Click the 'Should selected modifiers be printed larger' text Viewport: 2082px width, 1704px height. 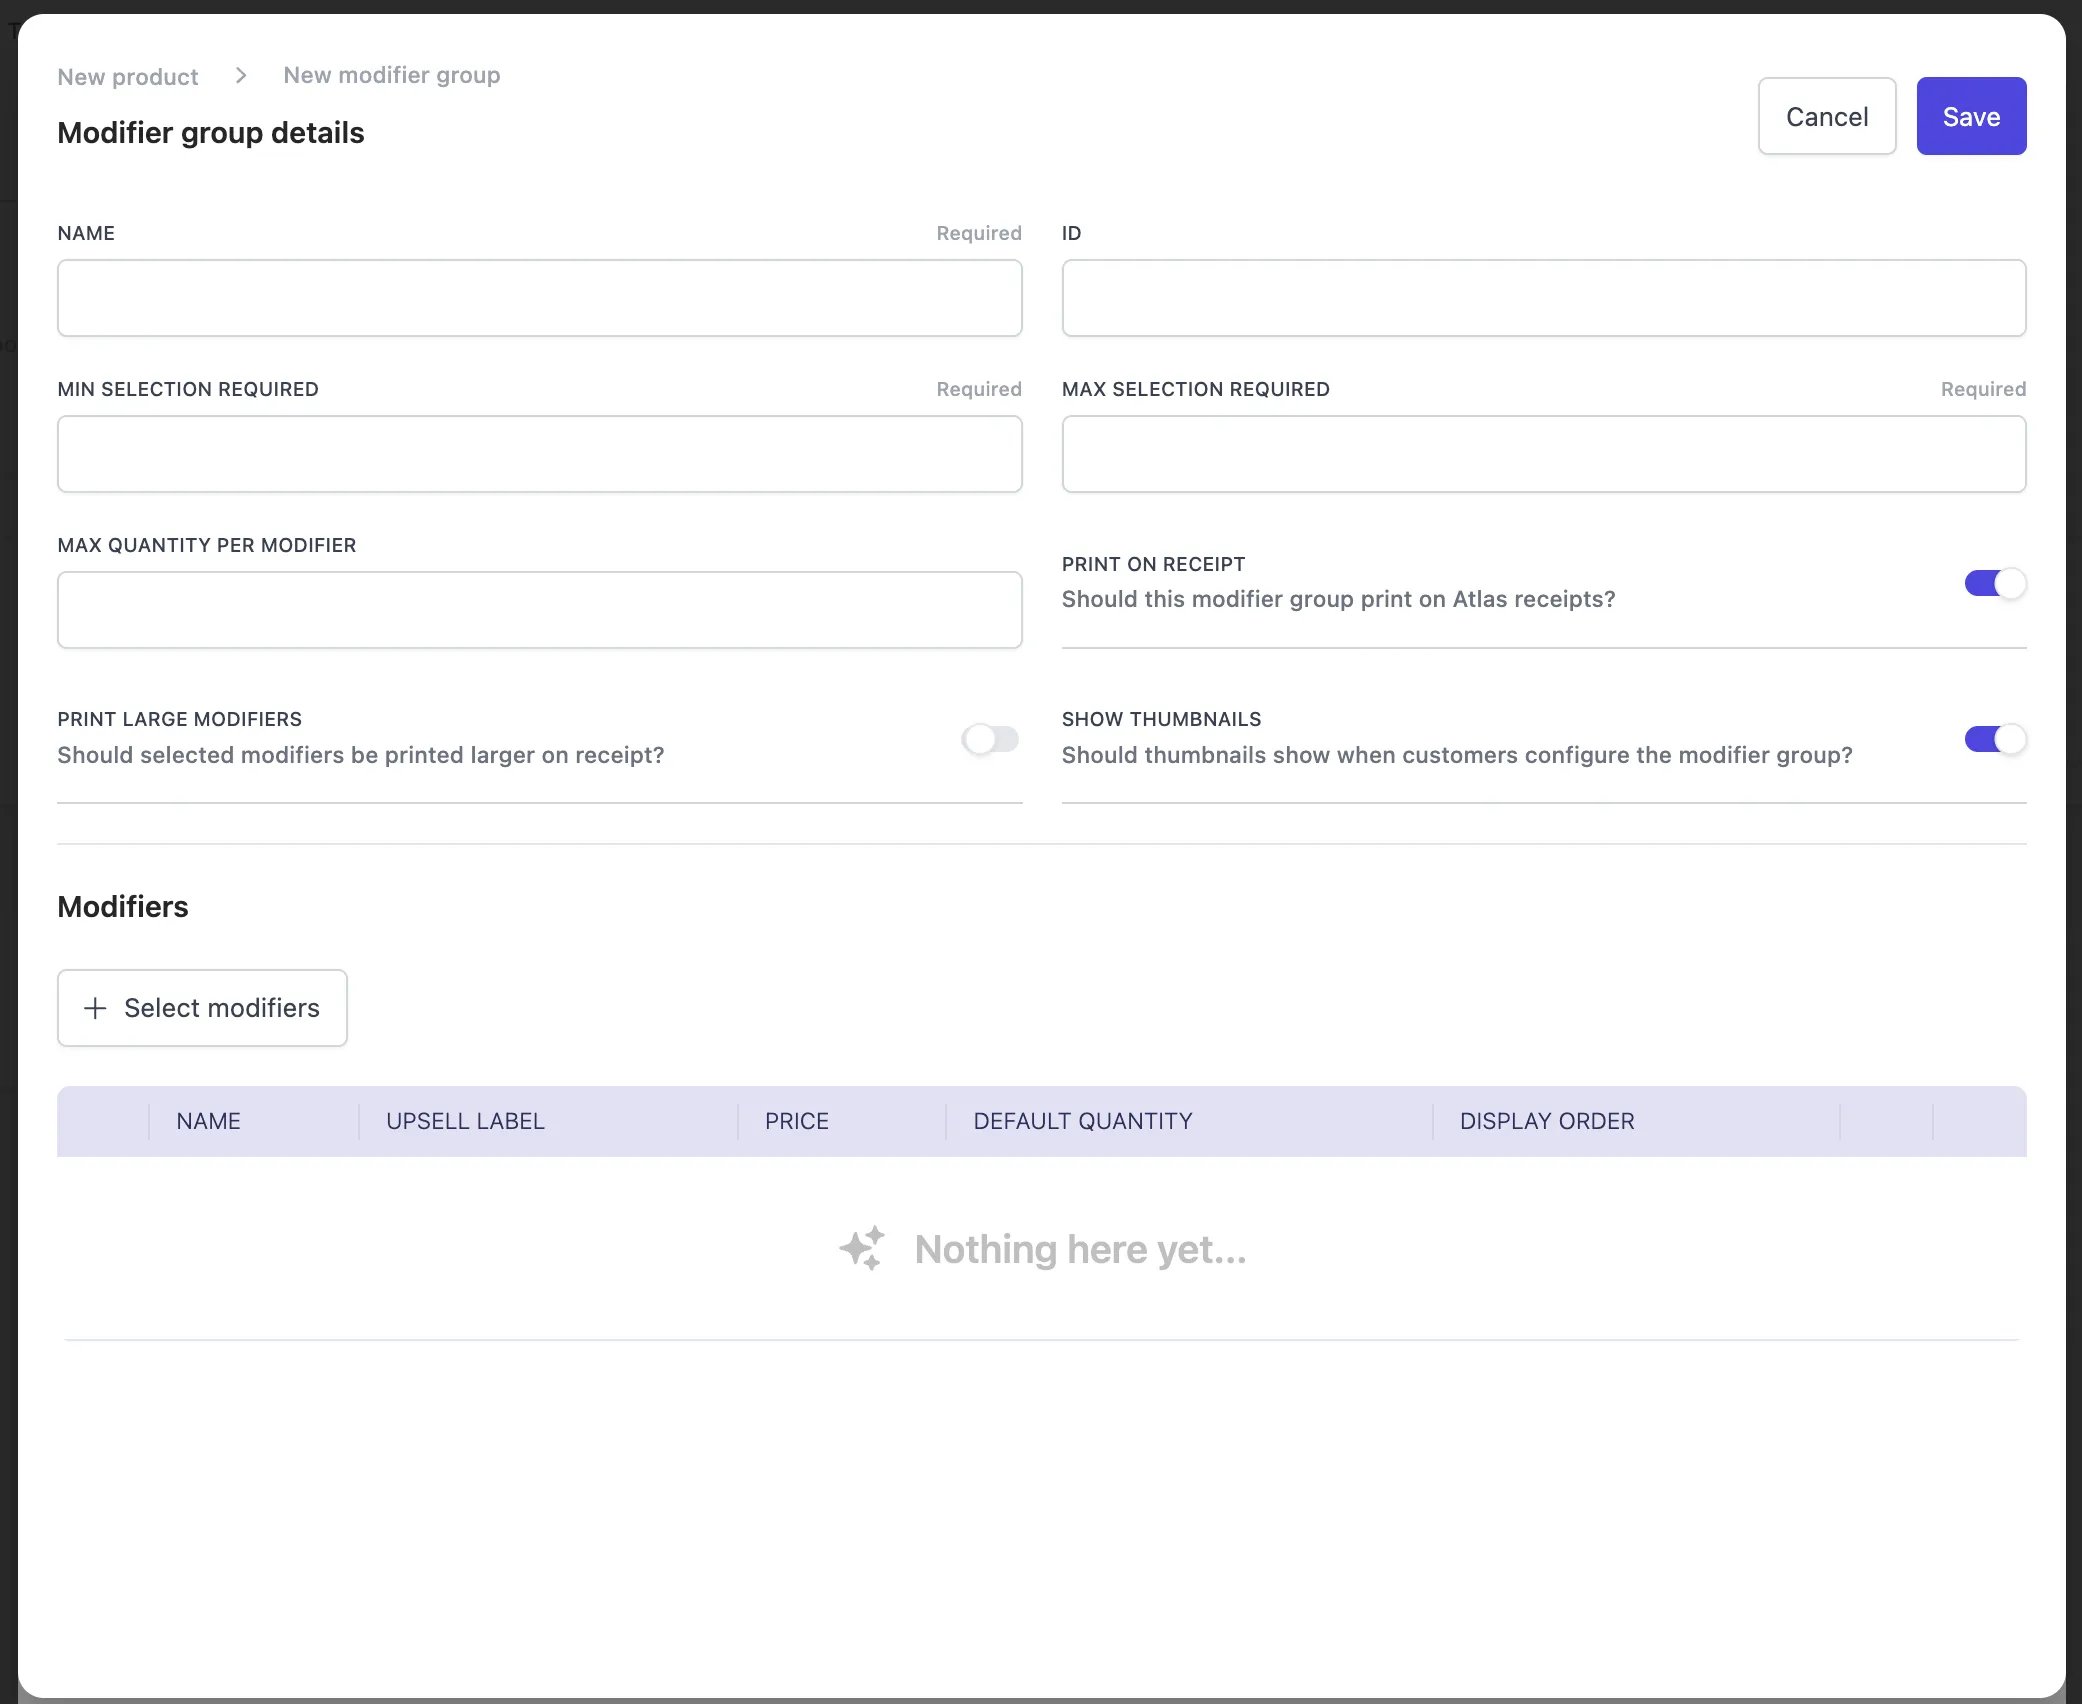pyautogui.click(x=361, y=755)
